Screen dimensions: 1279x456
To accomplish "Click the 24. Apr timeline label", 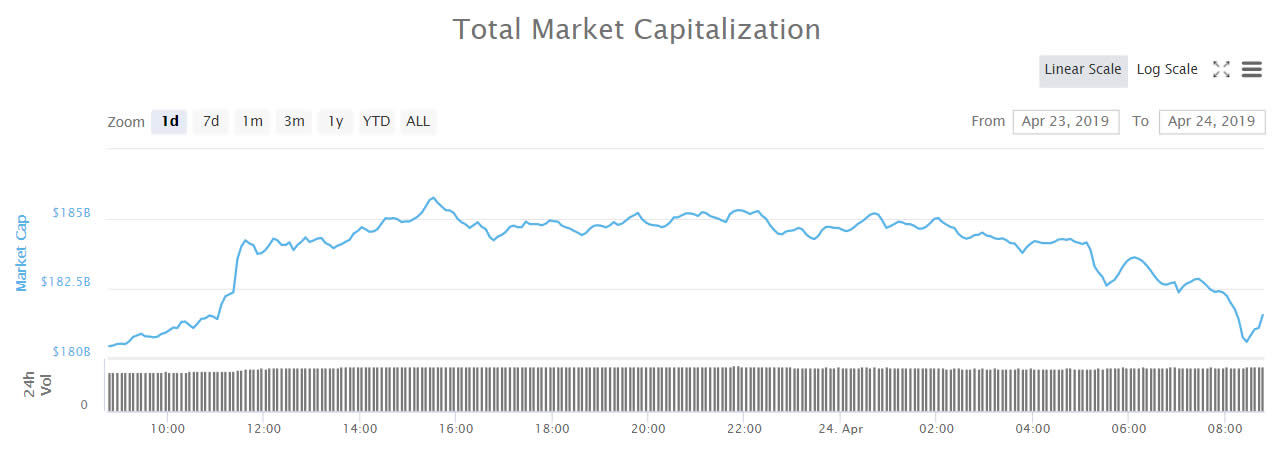I will (840, 429).
